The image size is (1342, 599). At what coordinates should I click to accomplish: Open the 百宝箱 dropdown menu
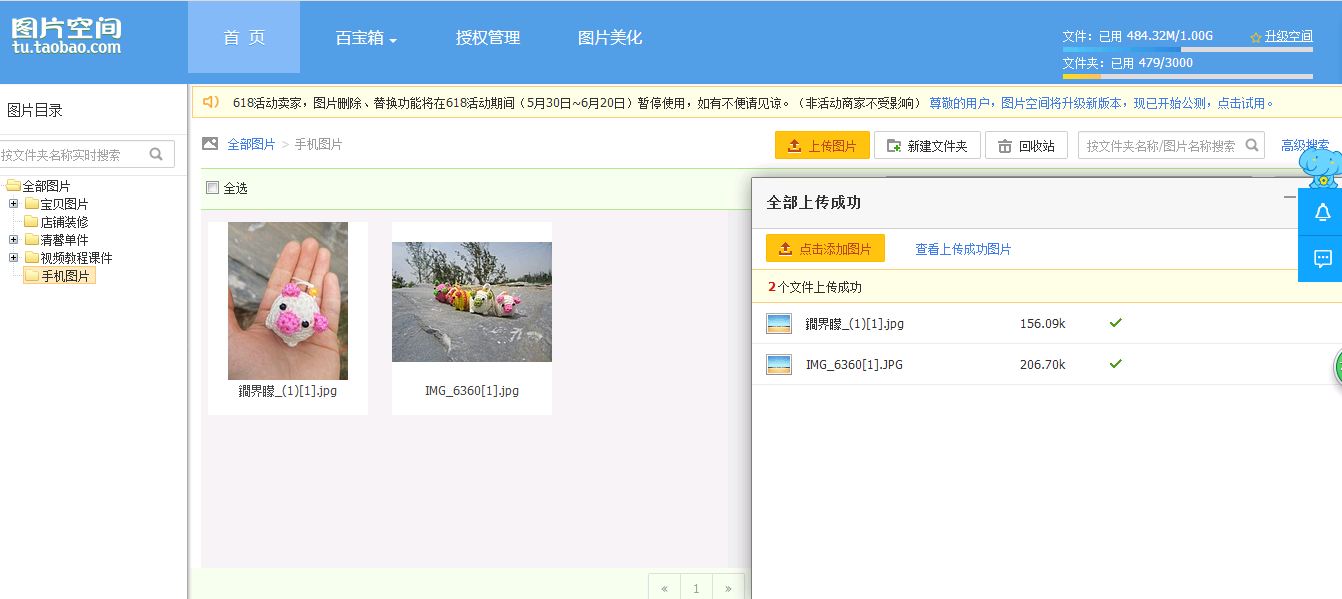366,39
